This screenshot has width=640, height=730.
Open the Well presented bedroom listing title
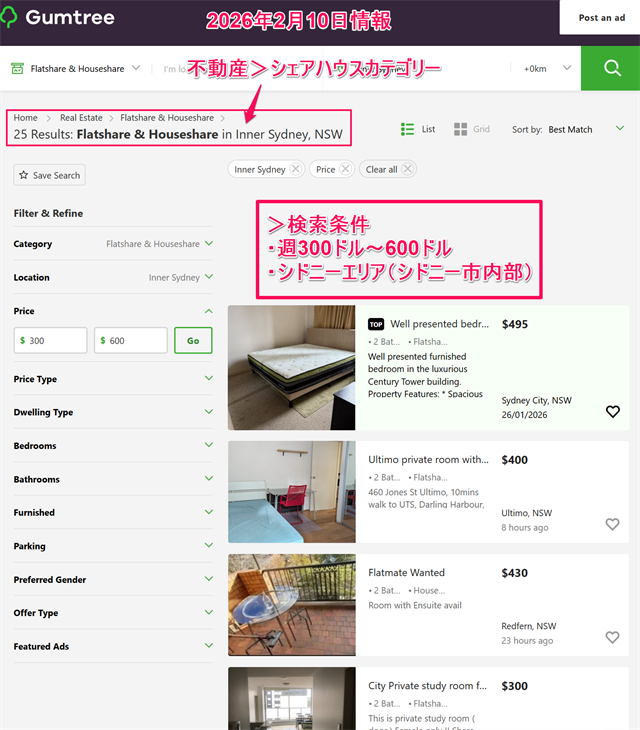439,324
